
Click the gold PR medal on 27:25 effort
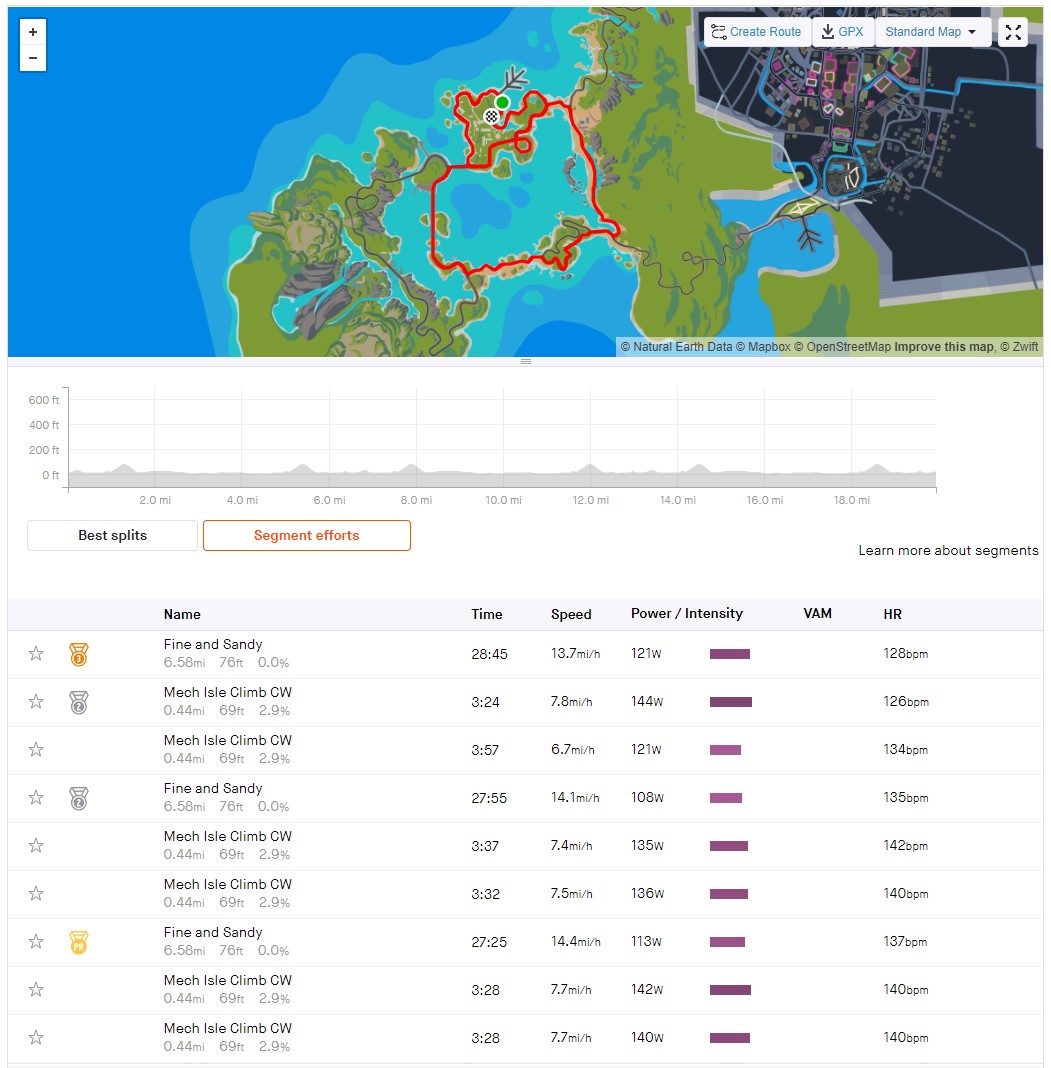point(79,942)
